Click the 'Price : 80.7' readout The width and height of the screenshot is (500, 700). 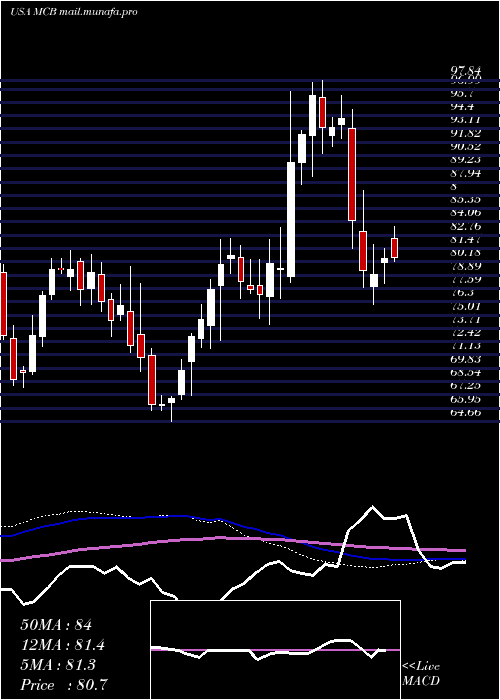pos(63,685)
